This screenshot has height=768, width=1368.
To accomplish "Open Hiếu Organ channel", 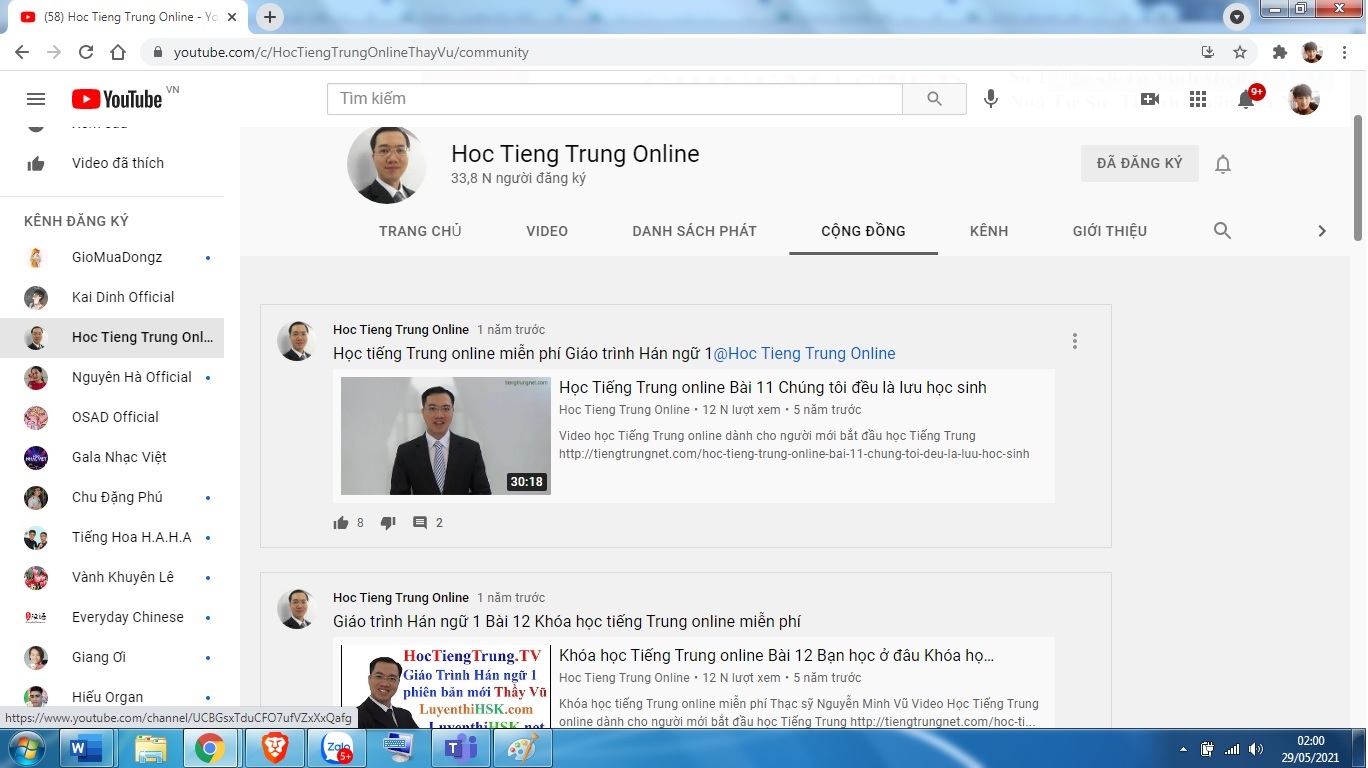I will pos(112,697).
